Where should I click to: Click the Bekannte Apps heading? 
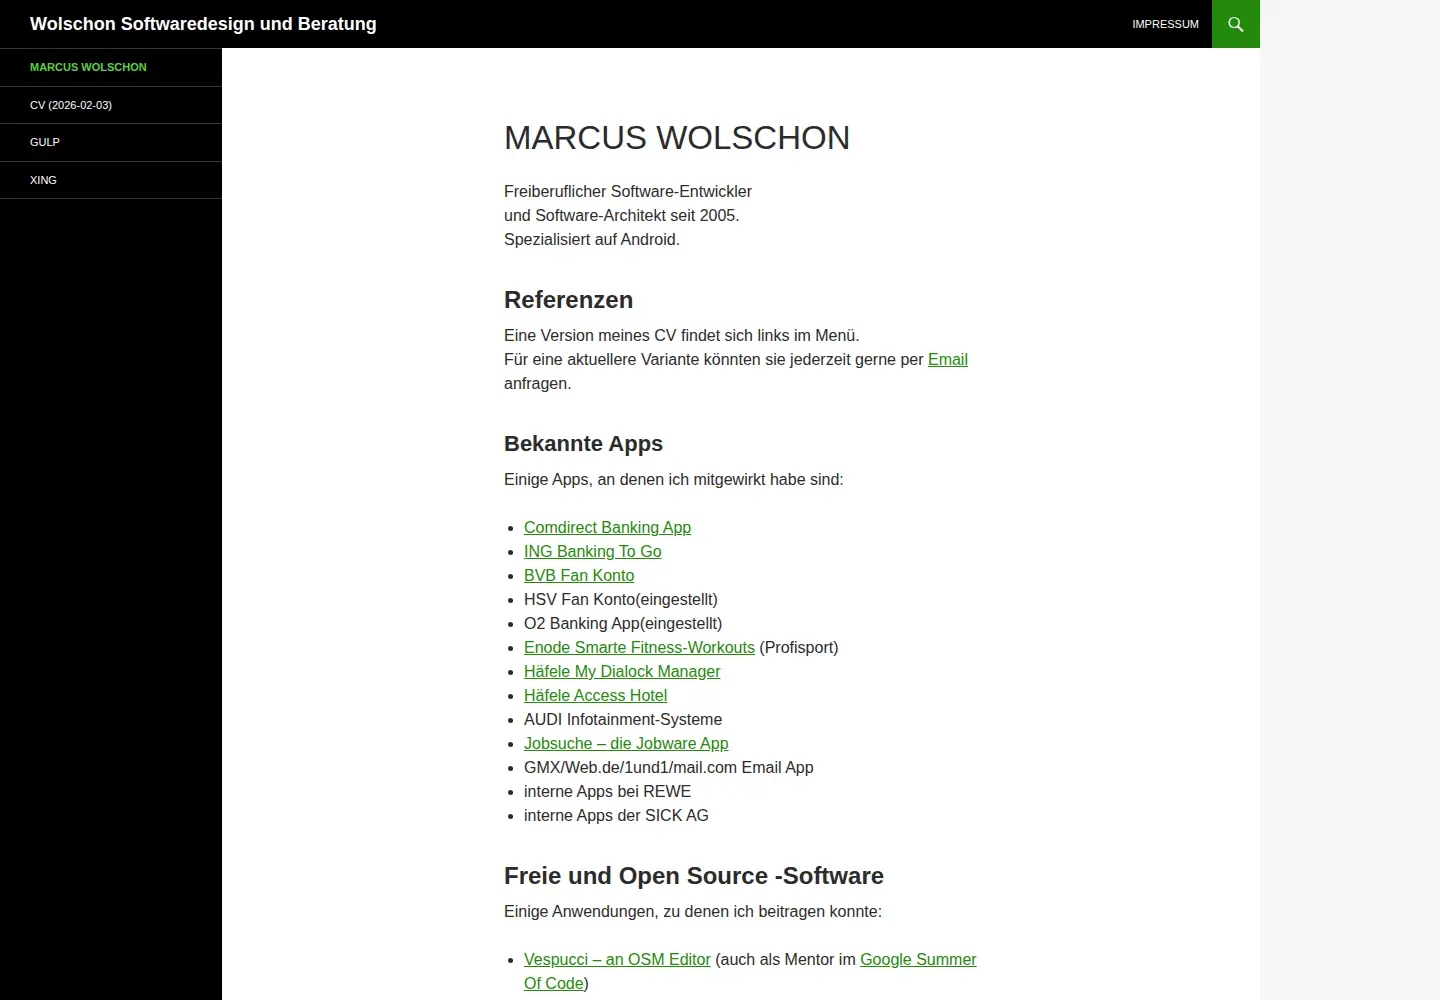tap(583, 443)
